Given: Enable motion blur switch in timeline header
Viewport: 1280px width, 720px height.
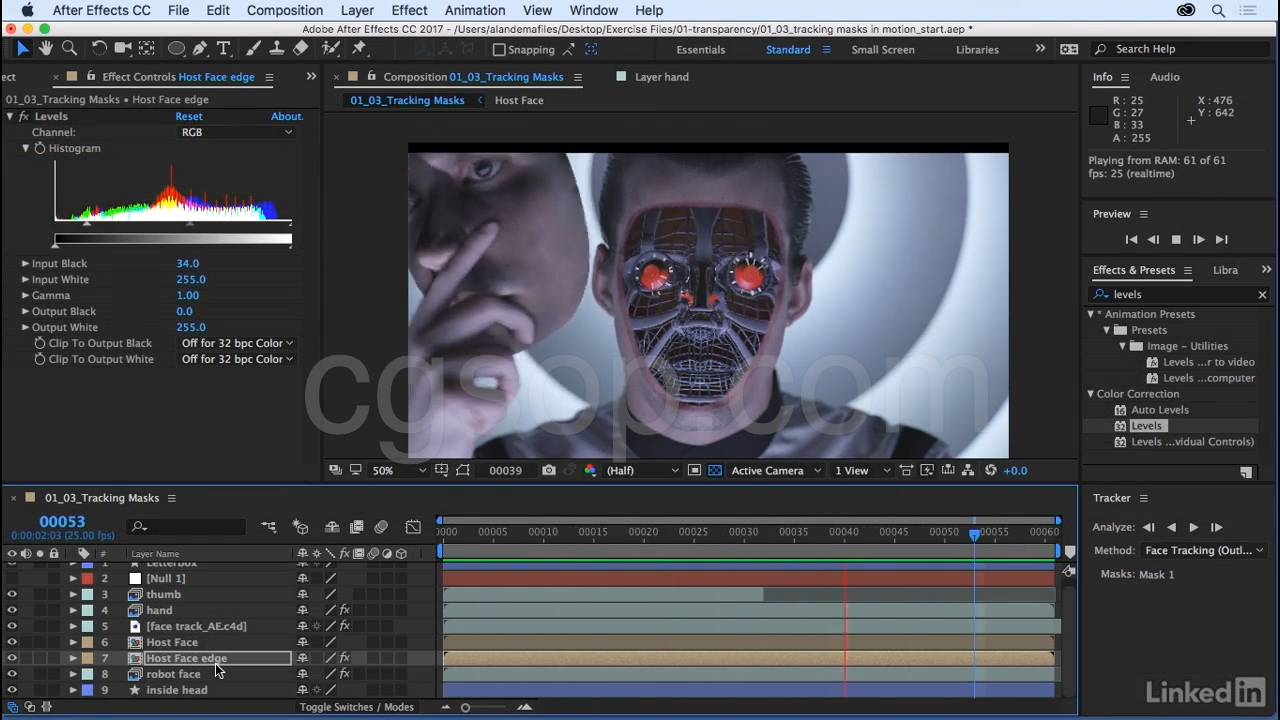Looking at the screenshot, I should 381,527.
